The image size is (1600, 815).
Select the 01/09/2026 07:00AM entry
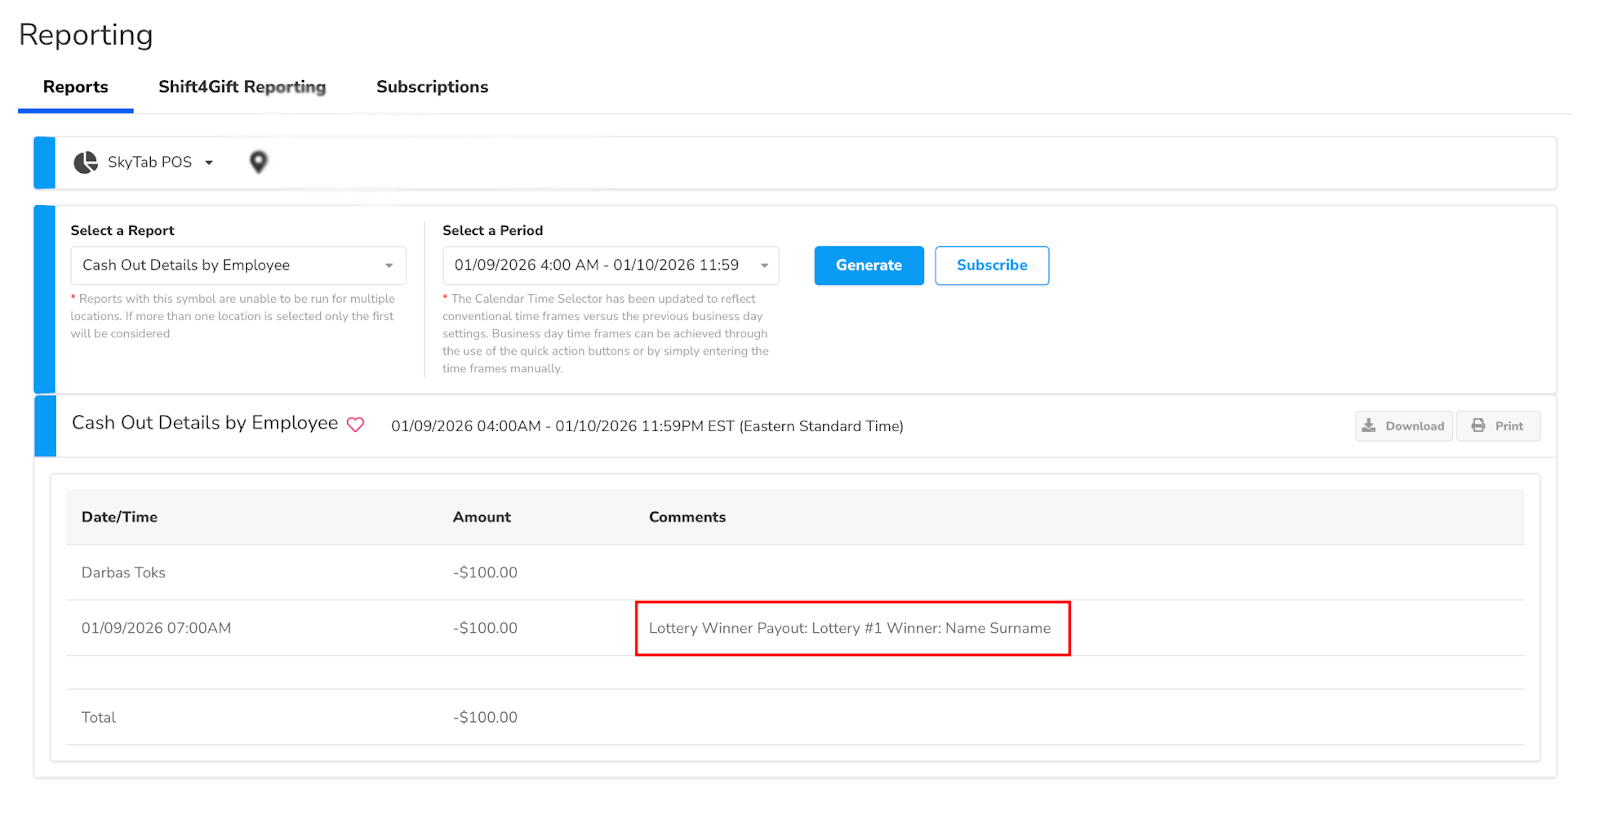156,628
